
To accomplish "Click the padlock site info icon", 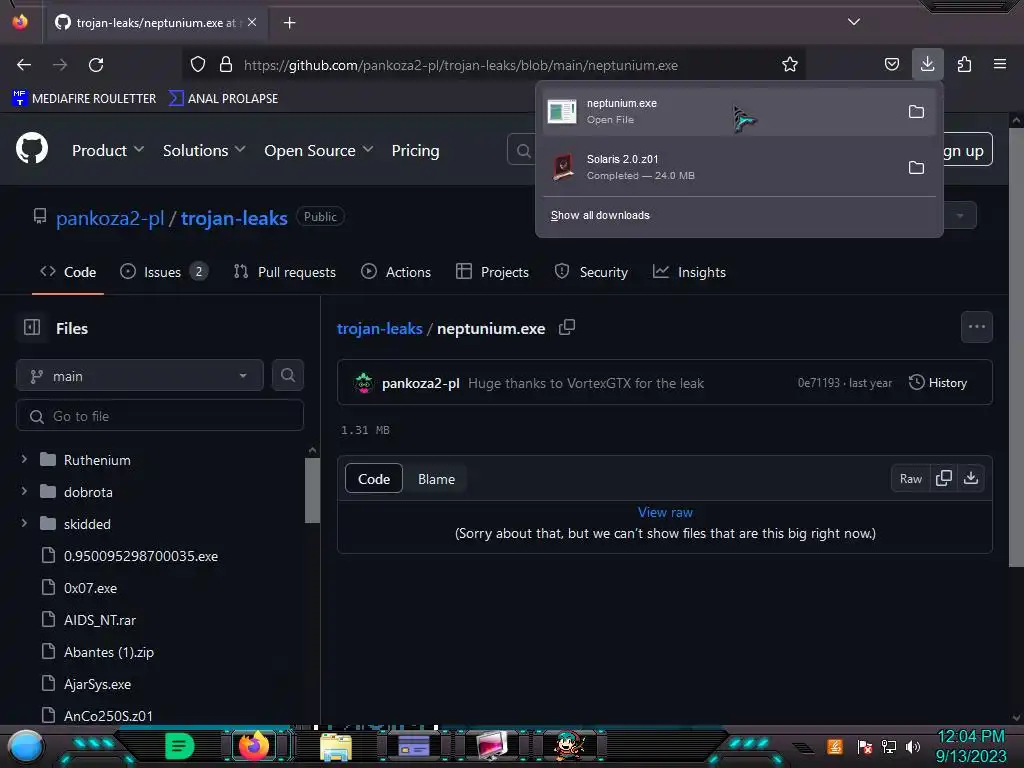I will point(226,65).
